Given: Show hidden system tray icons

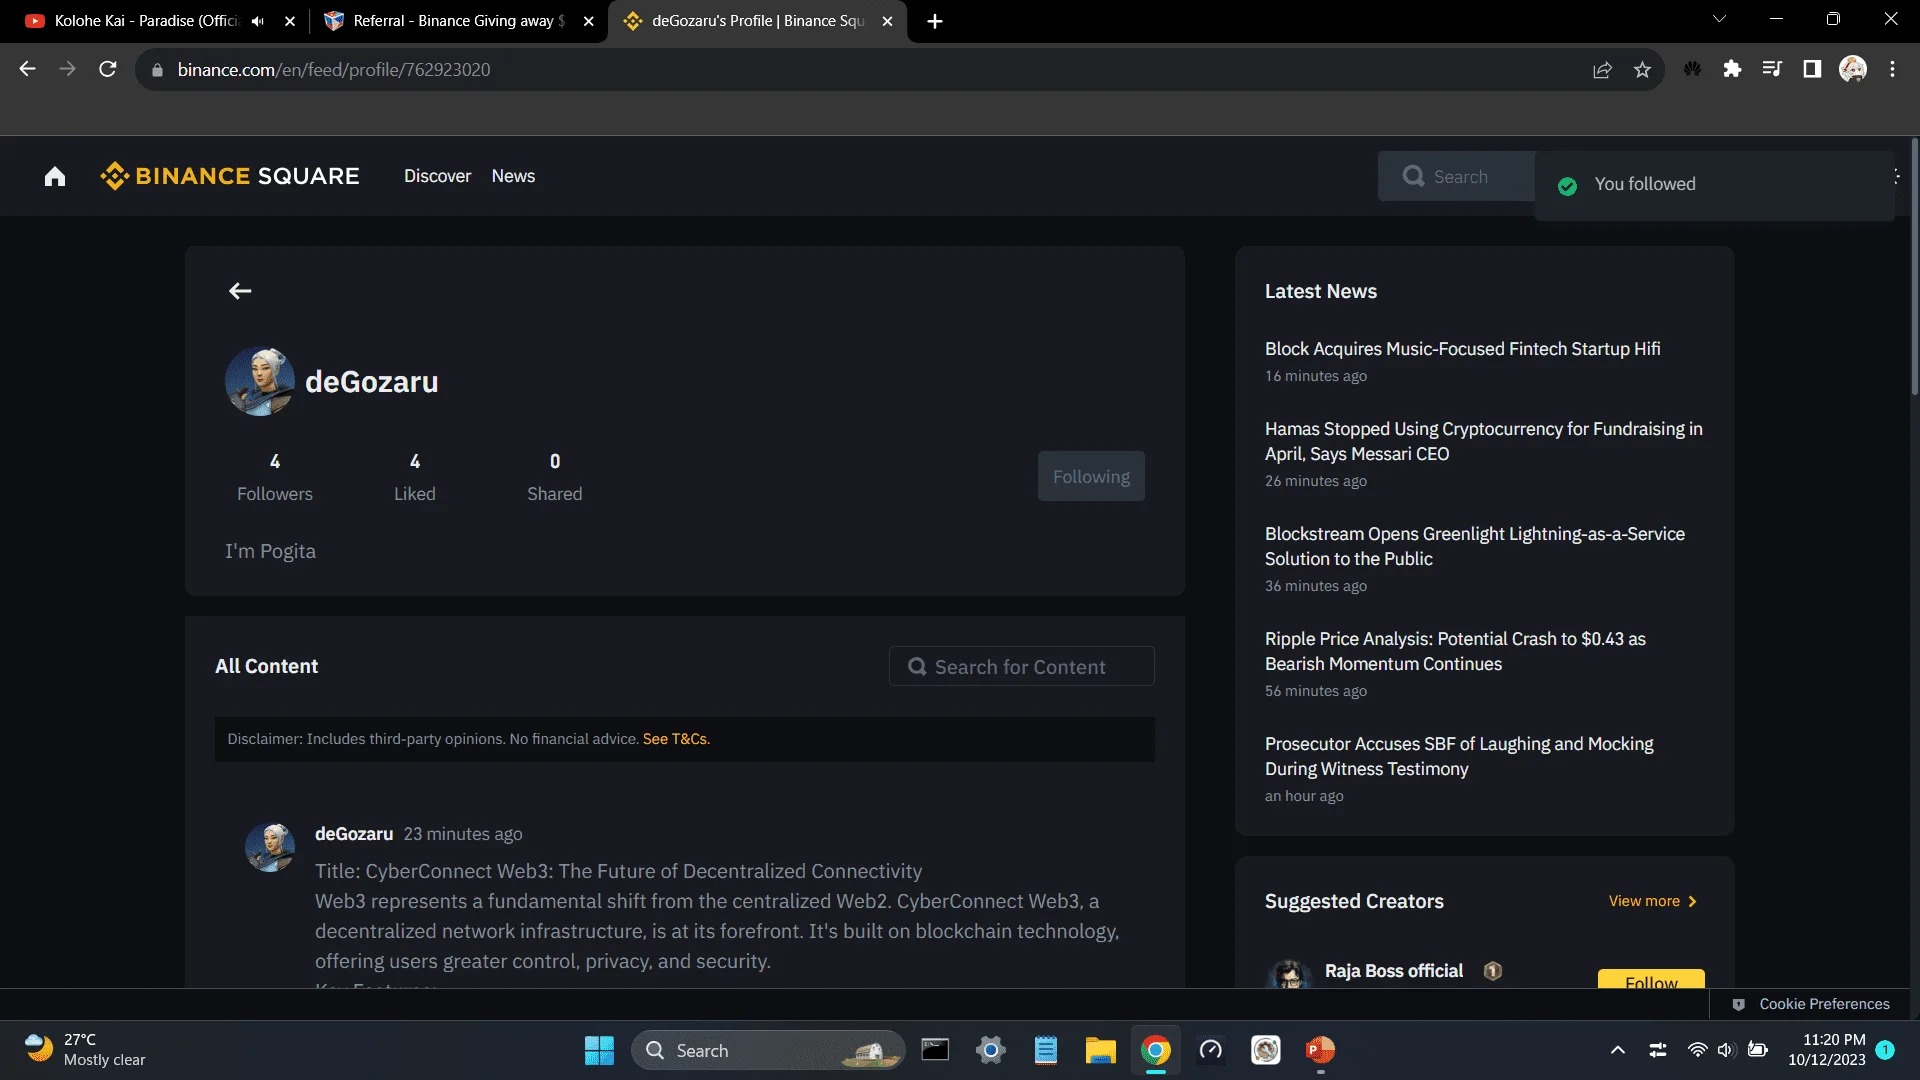Looking at the screenshot, I should (1617, 1050).
